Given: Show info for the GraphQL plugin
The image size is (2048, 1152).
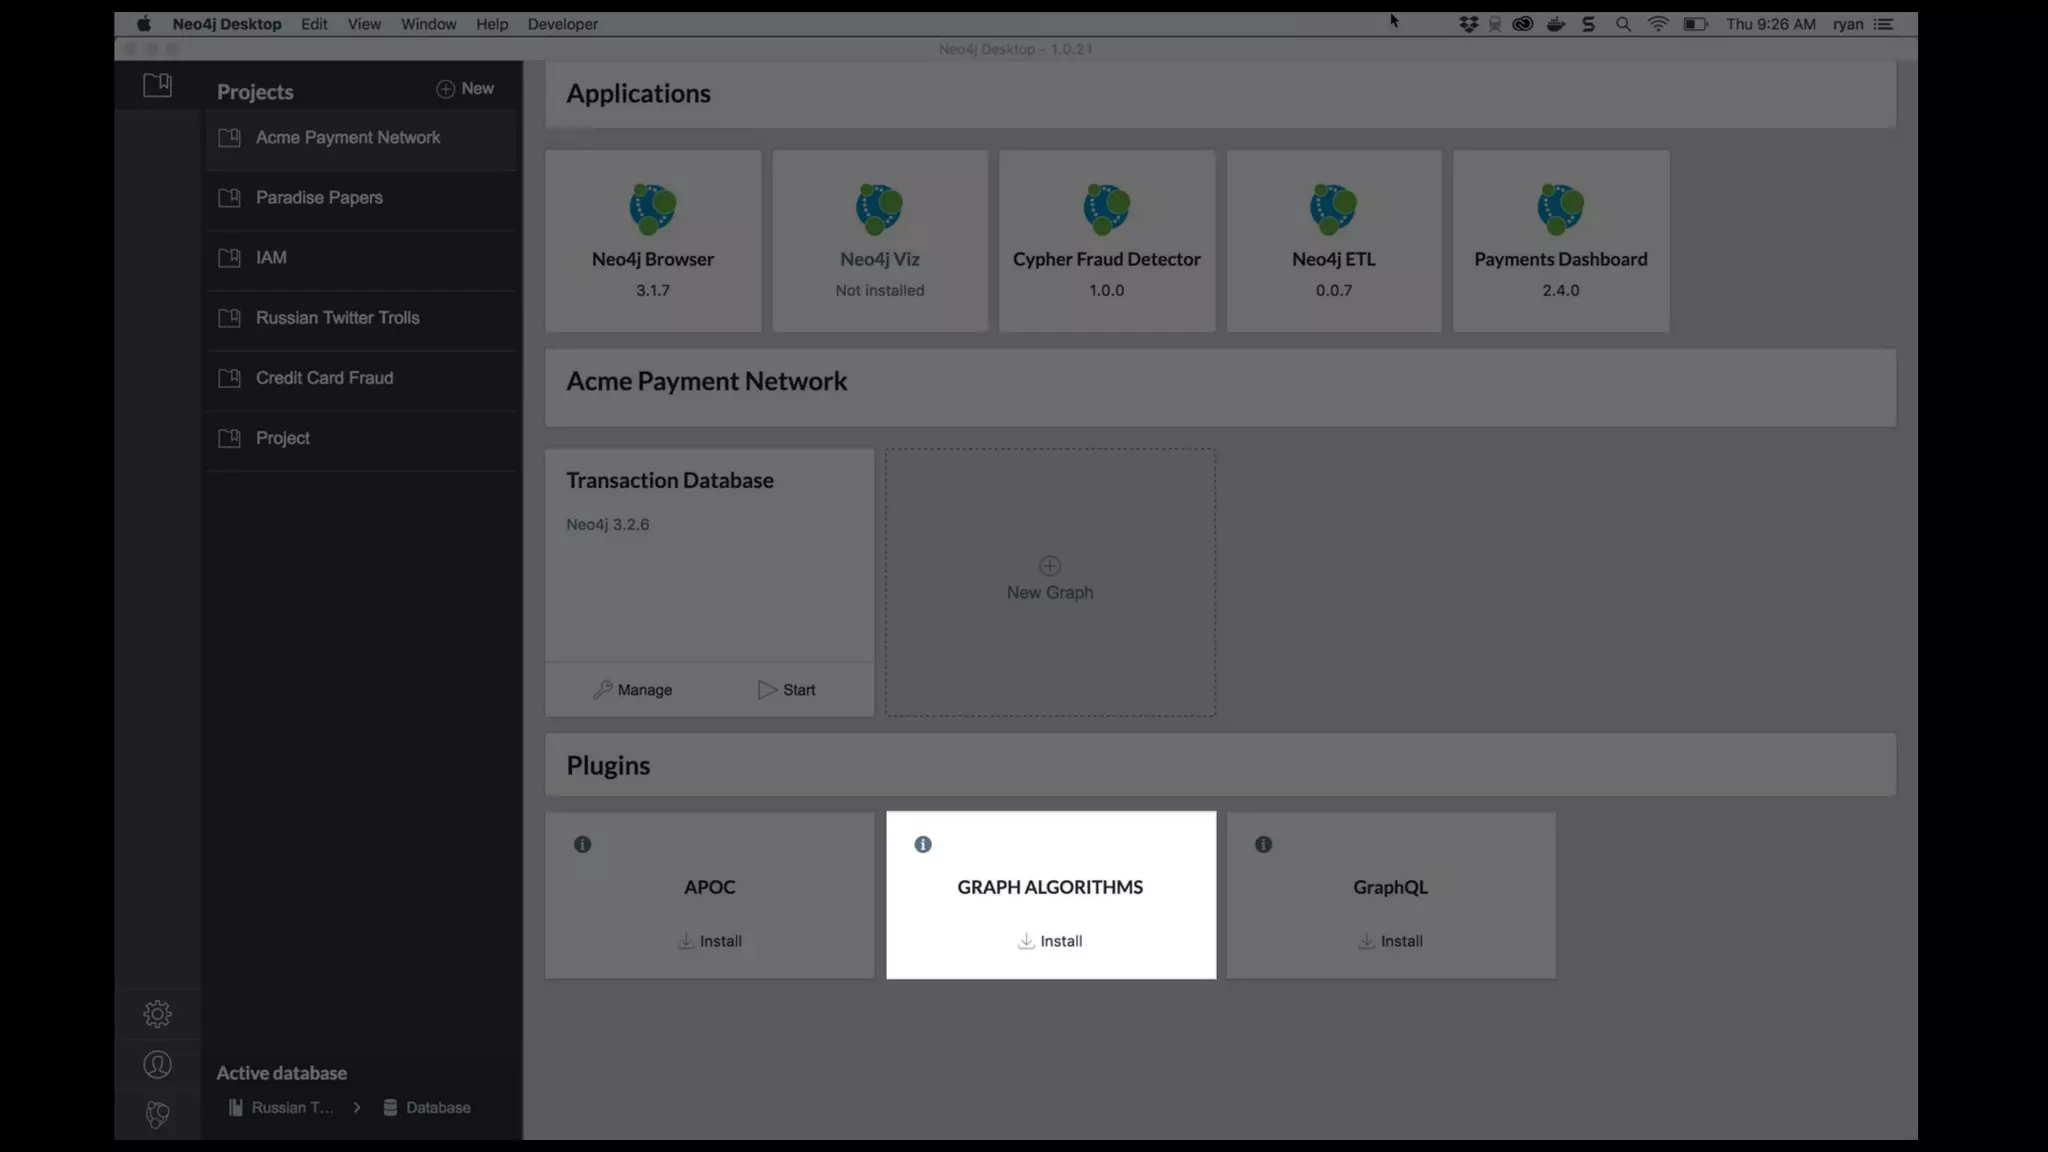Looking at the screenshot, I should pyautogui.click(x=1264, y=845).
